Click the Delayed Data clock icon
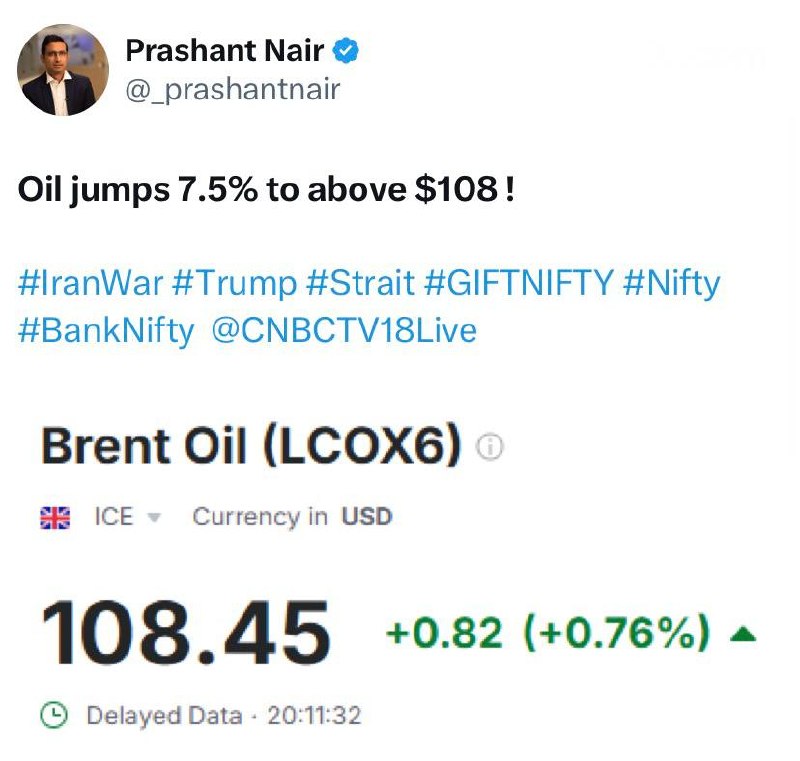The image size is (800, 761). tap(54, 715)
